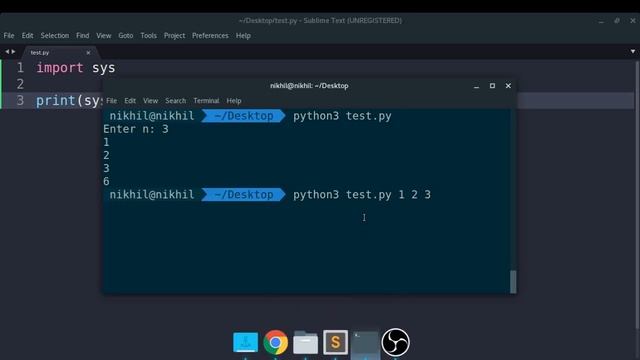Click the second '~/Desktop' prompt segment
Viewport: 640px width, 360px height.
click(x=243, y=195)
